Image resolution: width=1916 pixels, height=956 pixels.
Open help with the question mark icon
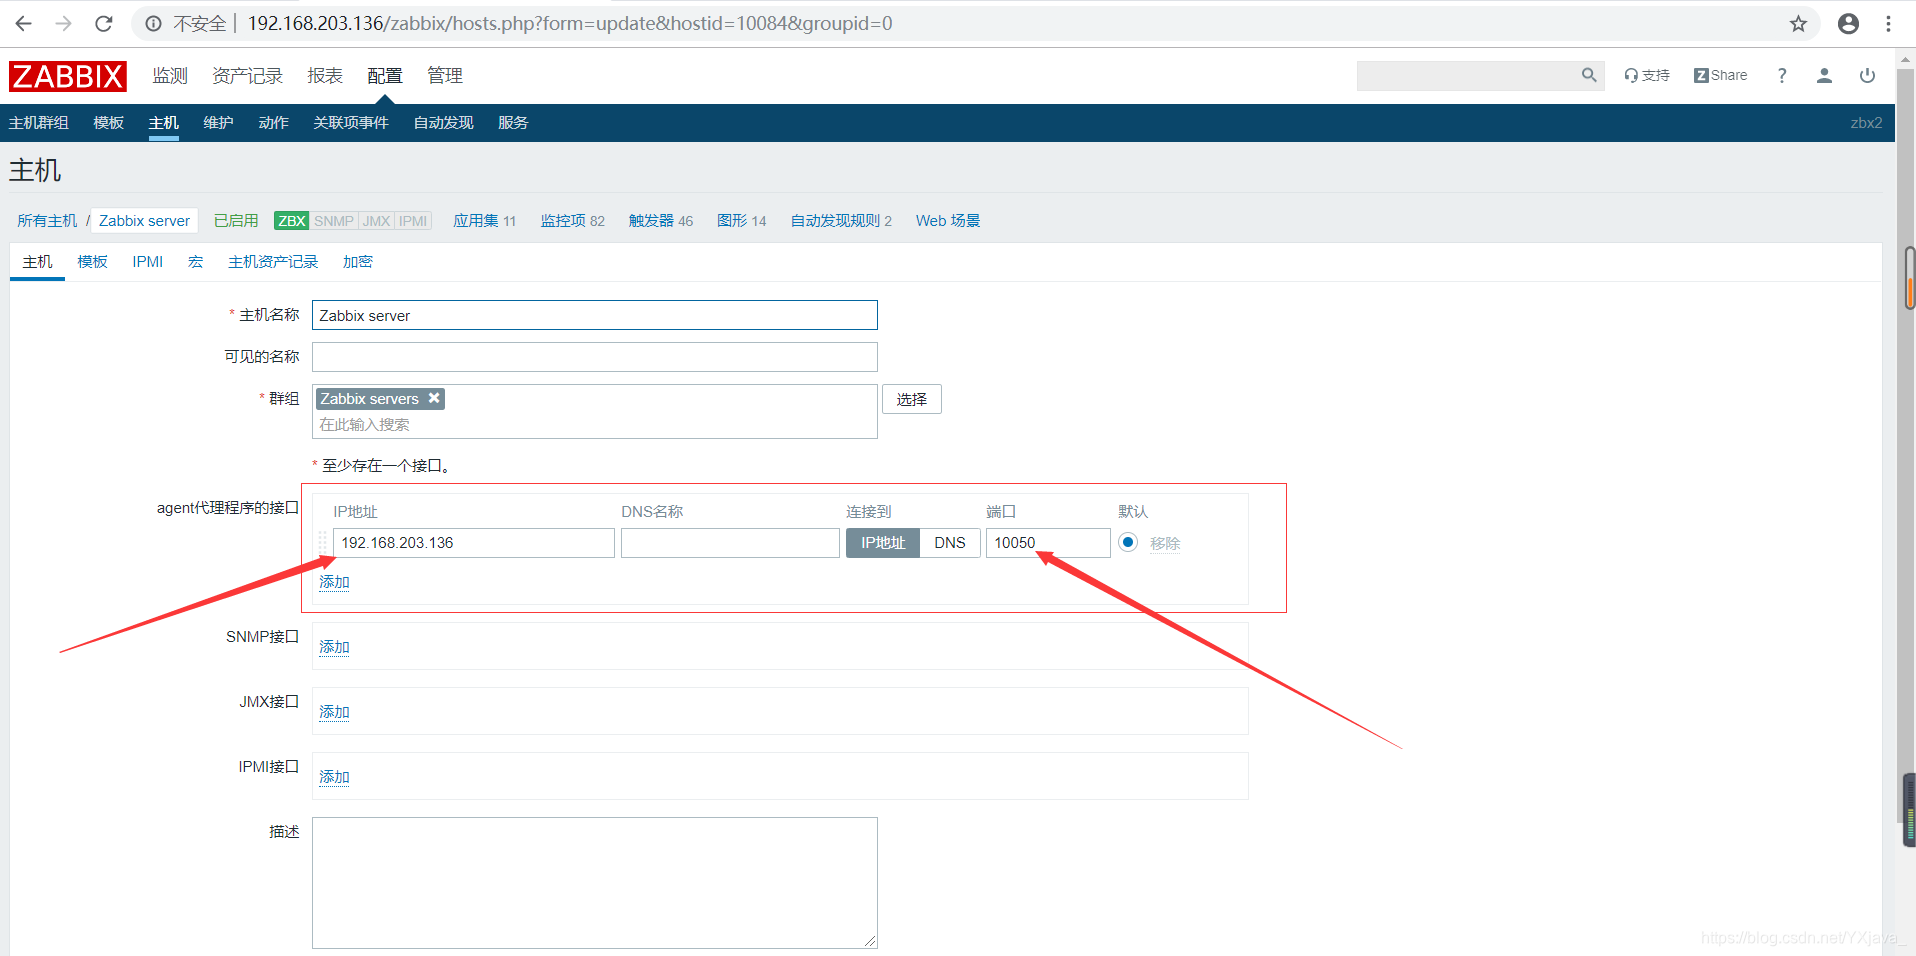point(1782,75)
